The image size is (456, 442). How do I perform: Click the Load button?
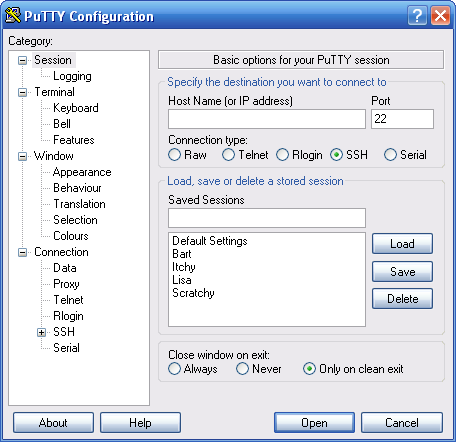click(402, 244)
